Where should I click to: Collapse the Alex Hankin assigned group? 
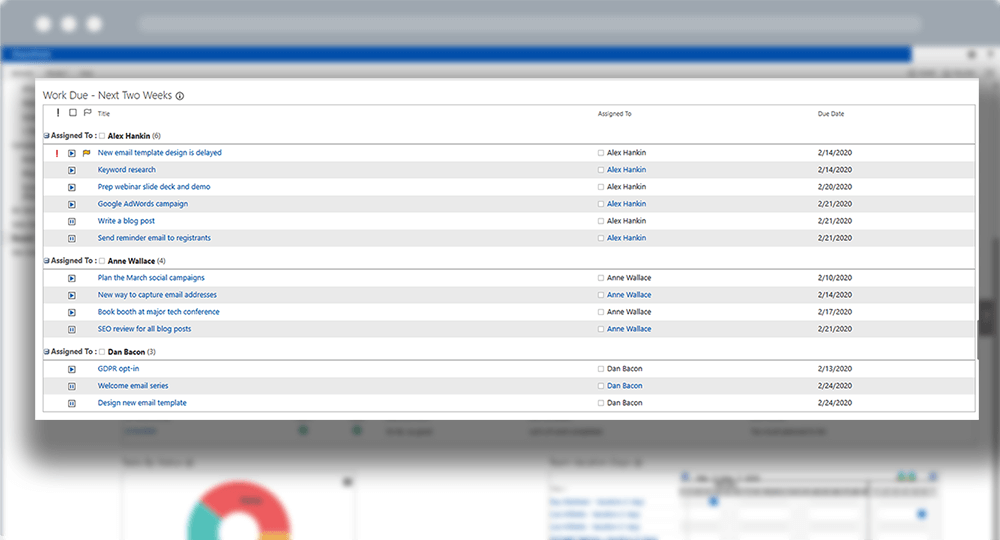46,136
